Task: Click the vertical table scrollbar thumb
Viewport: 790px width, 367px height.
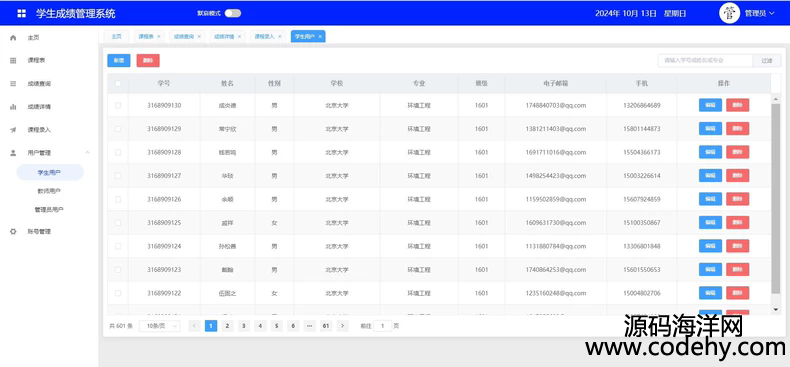Action: click(x=775, y=199)
